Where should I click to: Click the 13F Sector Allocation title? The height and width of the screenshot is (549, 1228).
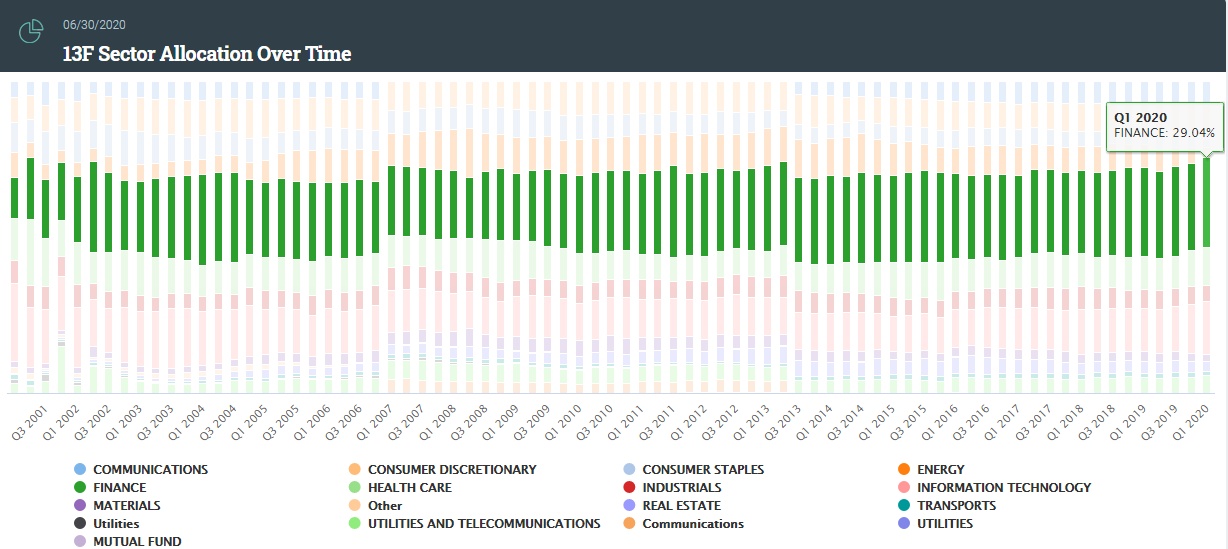click(207, 53)
